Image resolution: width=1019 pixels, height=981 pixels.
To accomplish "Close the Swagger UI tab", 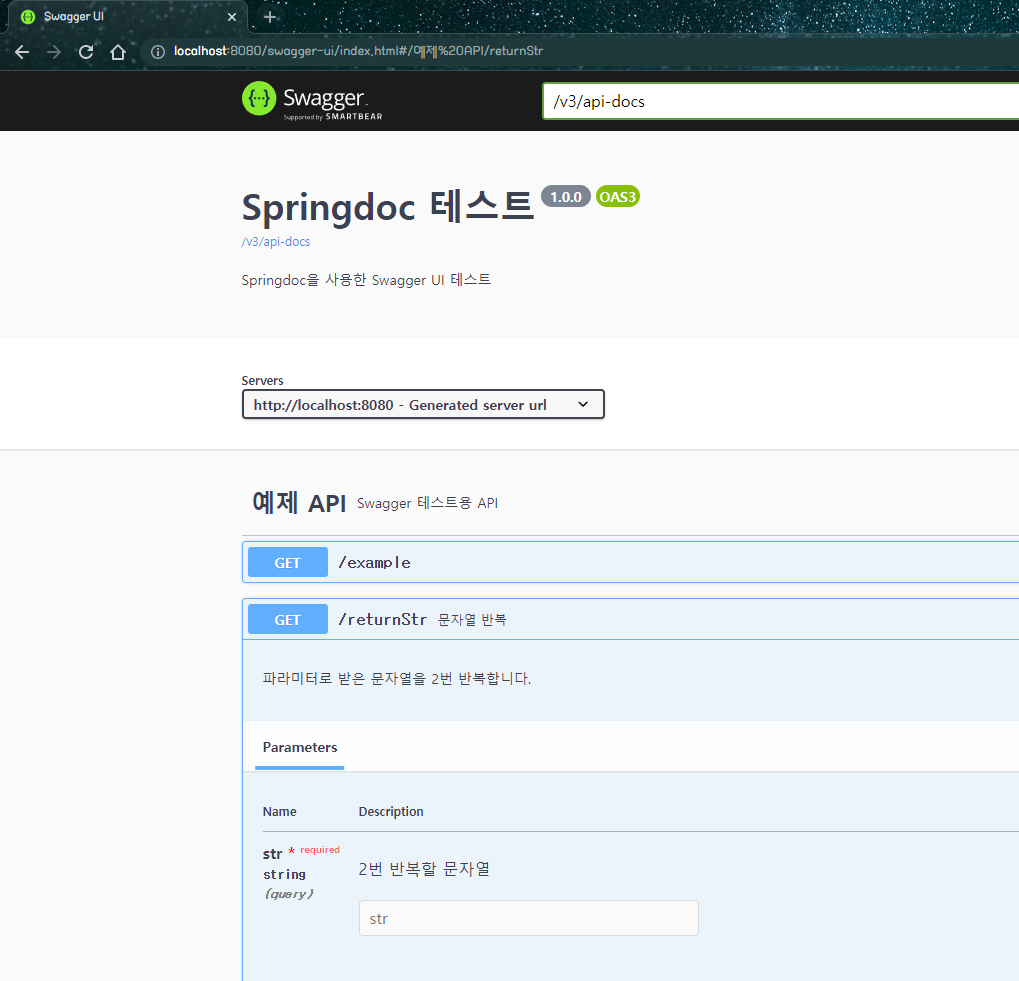I will [x=232, y=17].
